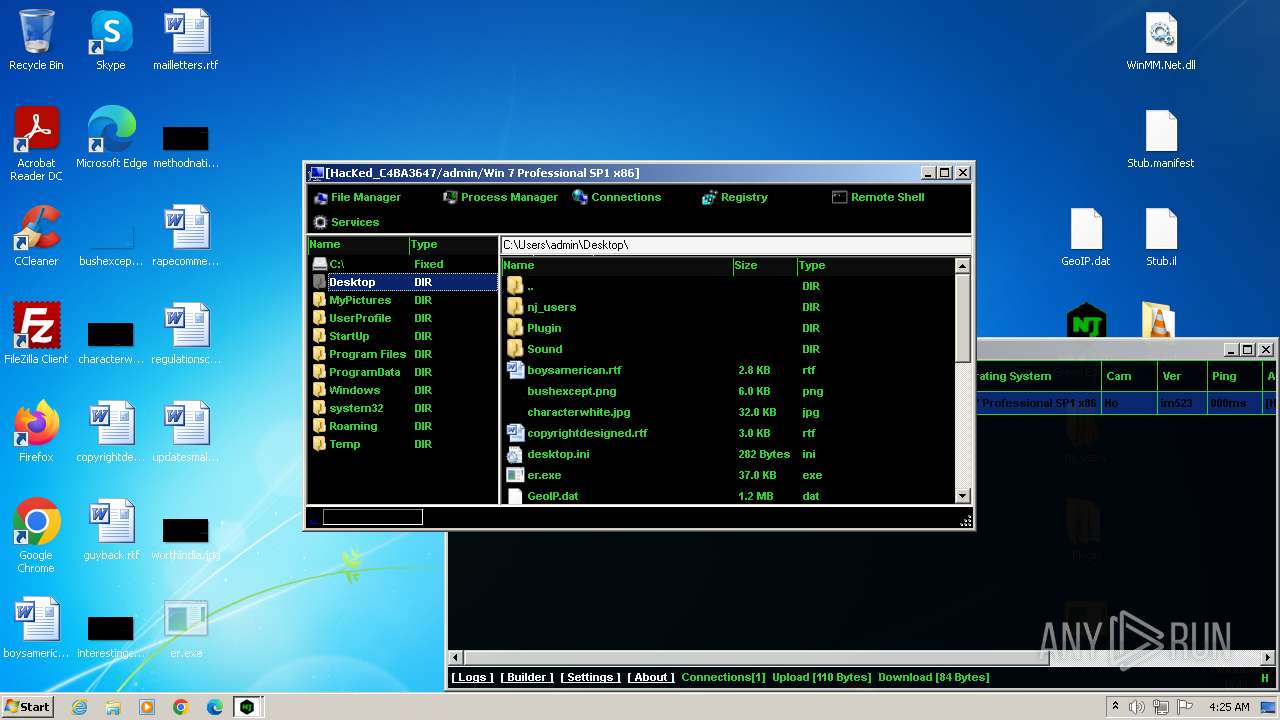Click er.exe file icon in list

(515, 475)
